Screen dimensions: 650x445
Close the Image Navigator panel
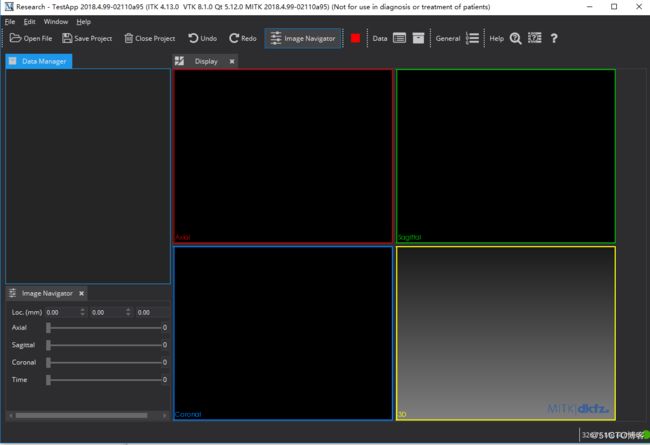(81, 294)
